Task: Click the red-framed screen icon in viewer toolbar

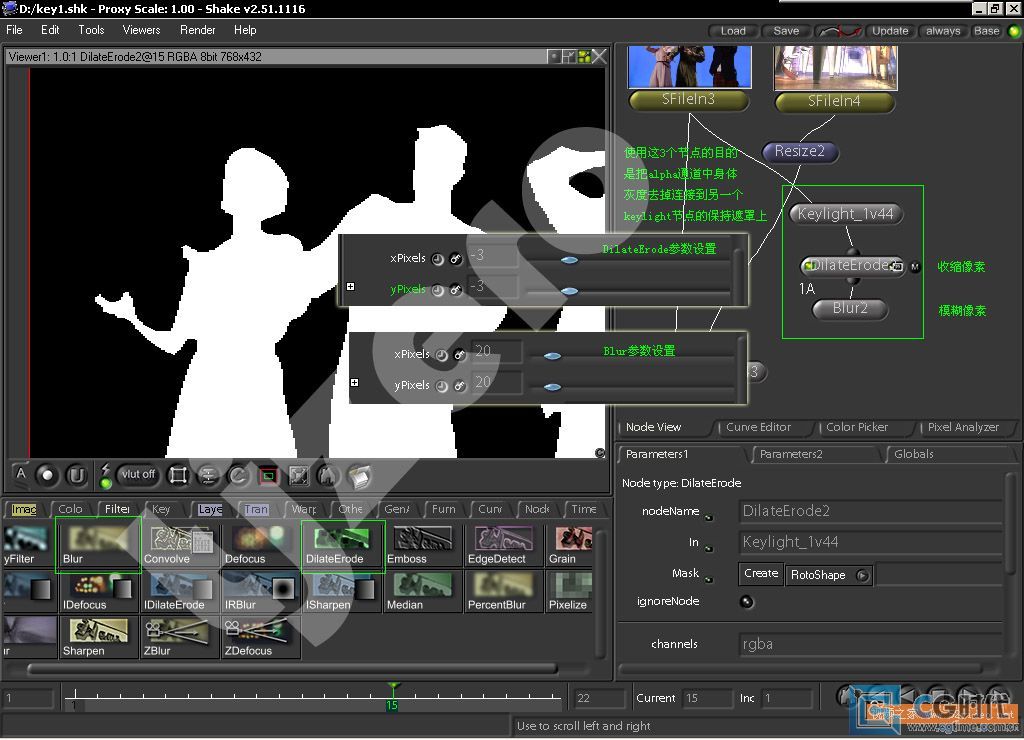Action: click(268, 475)
